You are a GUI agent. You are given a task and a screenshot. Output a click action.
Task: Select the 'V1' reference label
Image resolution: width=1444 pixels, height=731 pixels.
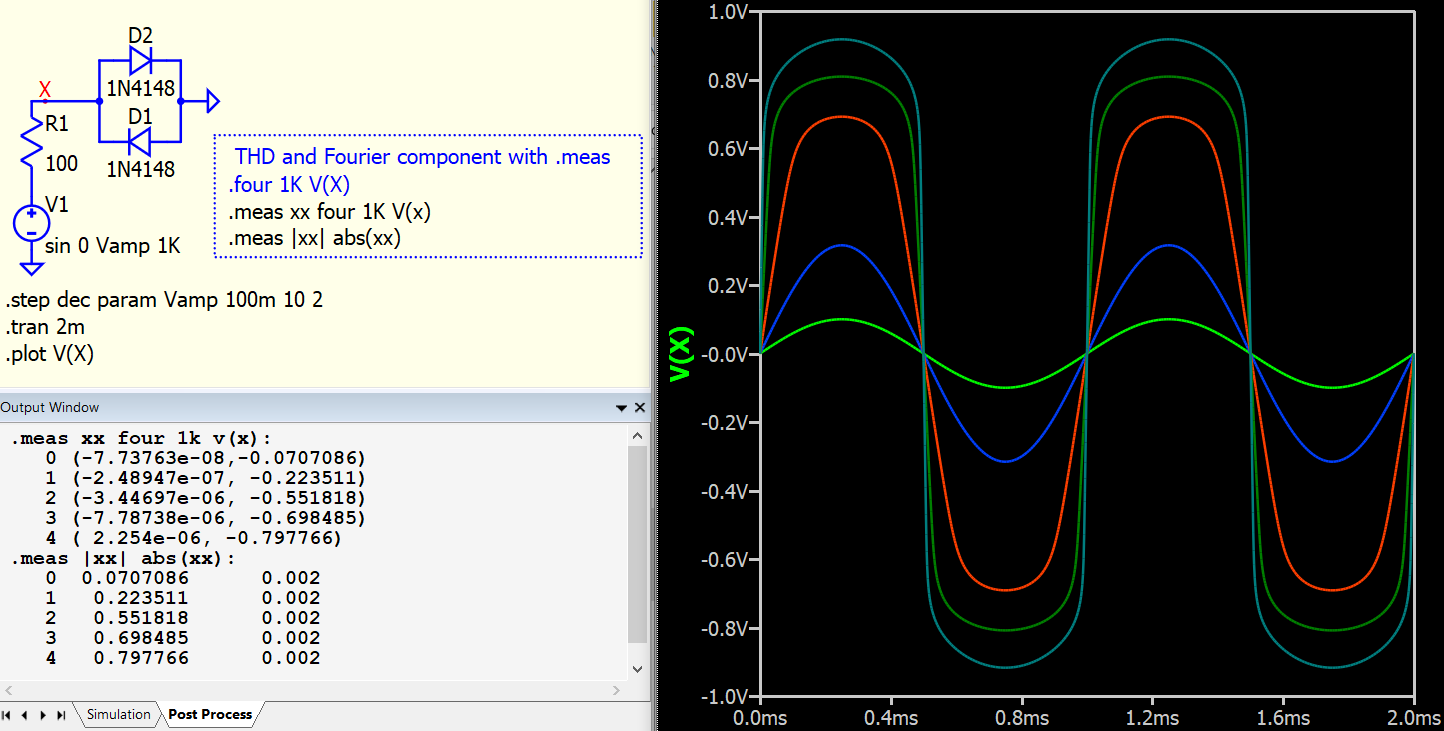pos(58,205)
